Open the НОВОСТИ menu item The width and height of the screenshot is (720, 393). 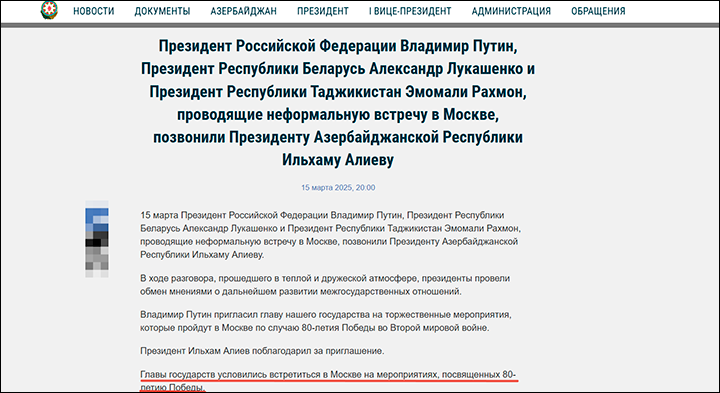94,11
